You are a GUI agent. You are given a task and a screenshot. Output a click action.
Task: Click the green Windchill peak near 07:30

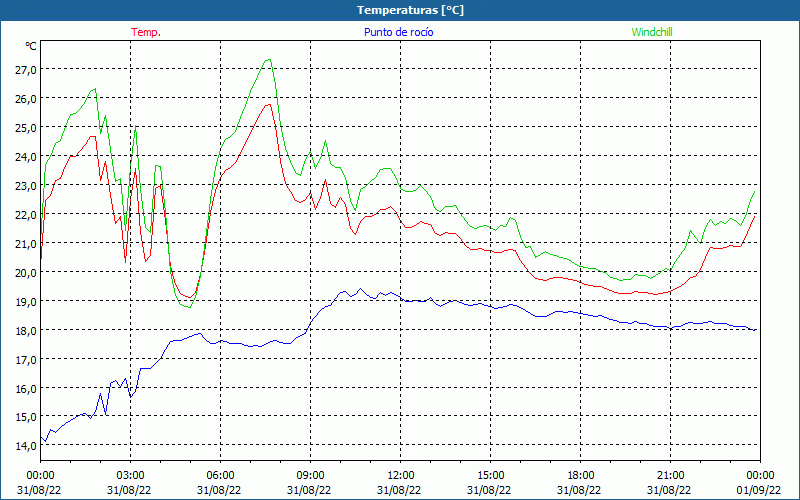tap(268, 60)
